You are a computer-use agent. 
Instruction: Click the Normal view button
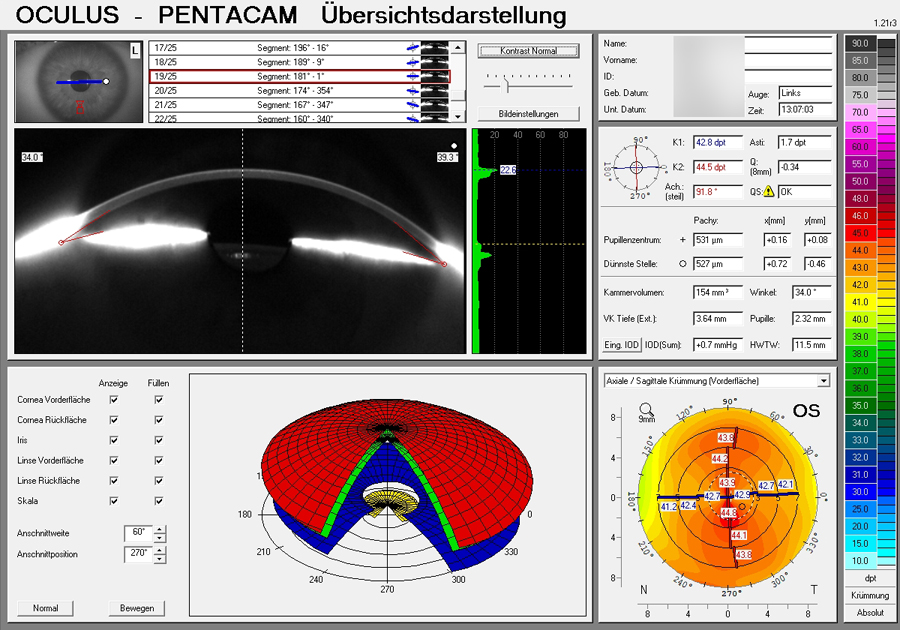[x=45, y=608]
